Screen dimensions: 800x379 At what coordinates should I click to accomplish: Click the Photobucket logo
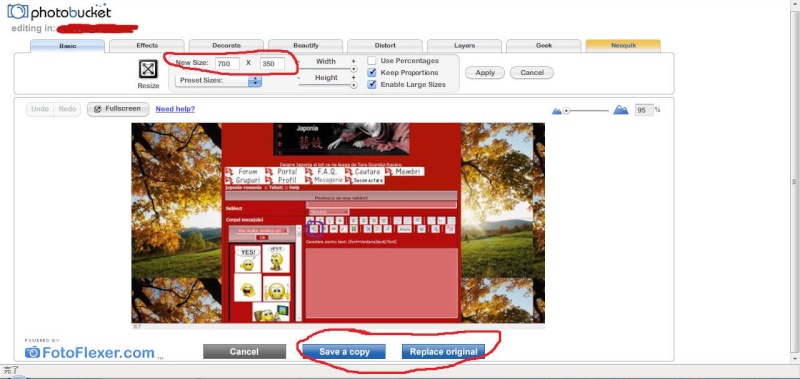[x=59, y=12]
